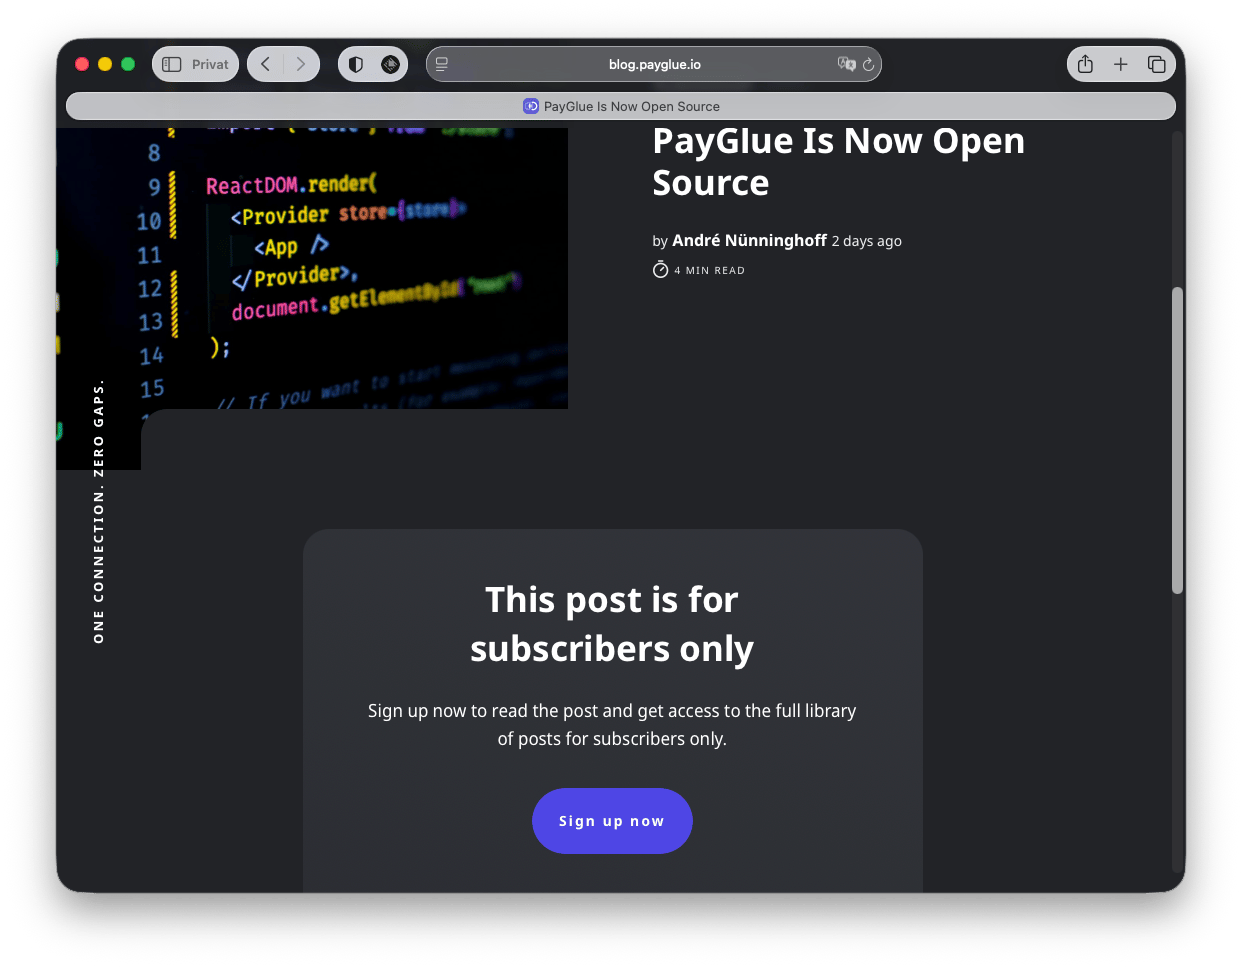Click the vertical One Connection. Zero Gaps. text
The height and width of the screenshot is (967, 1242).
coord(98,511)
